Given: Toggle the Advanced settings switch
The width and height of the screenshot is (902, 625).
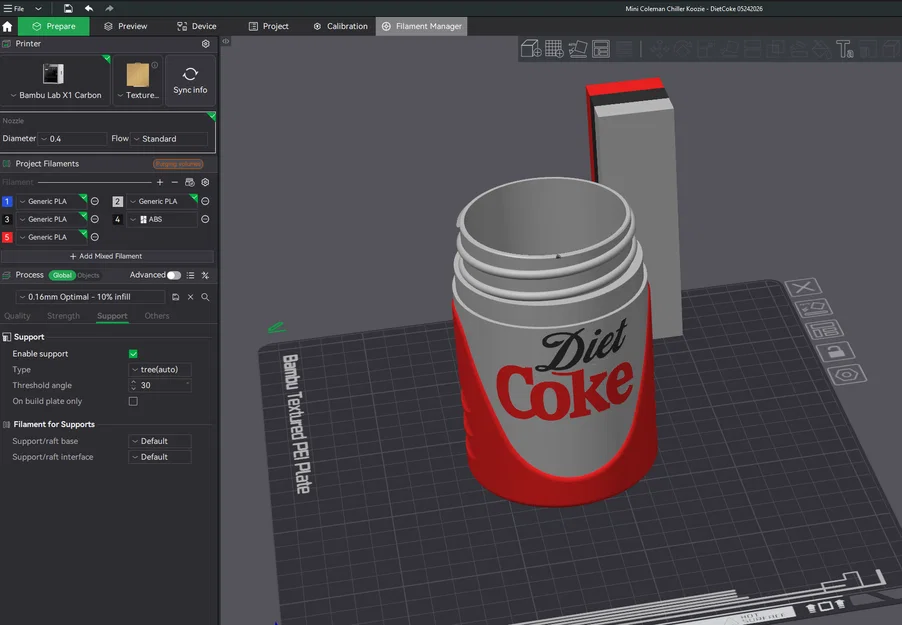Looking at the screenshot, I should pyautogui.click(x=174, y=275).
